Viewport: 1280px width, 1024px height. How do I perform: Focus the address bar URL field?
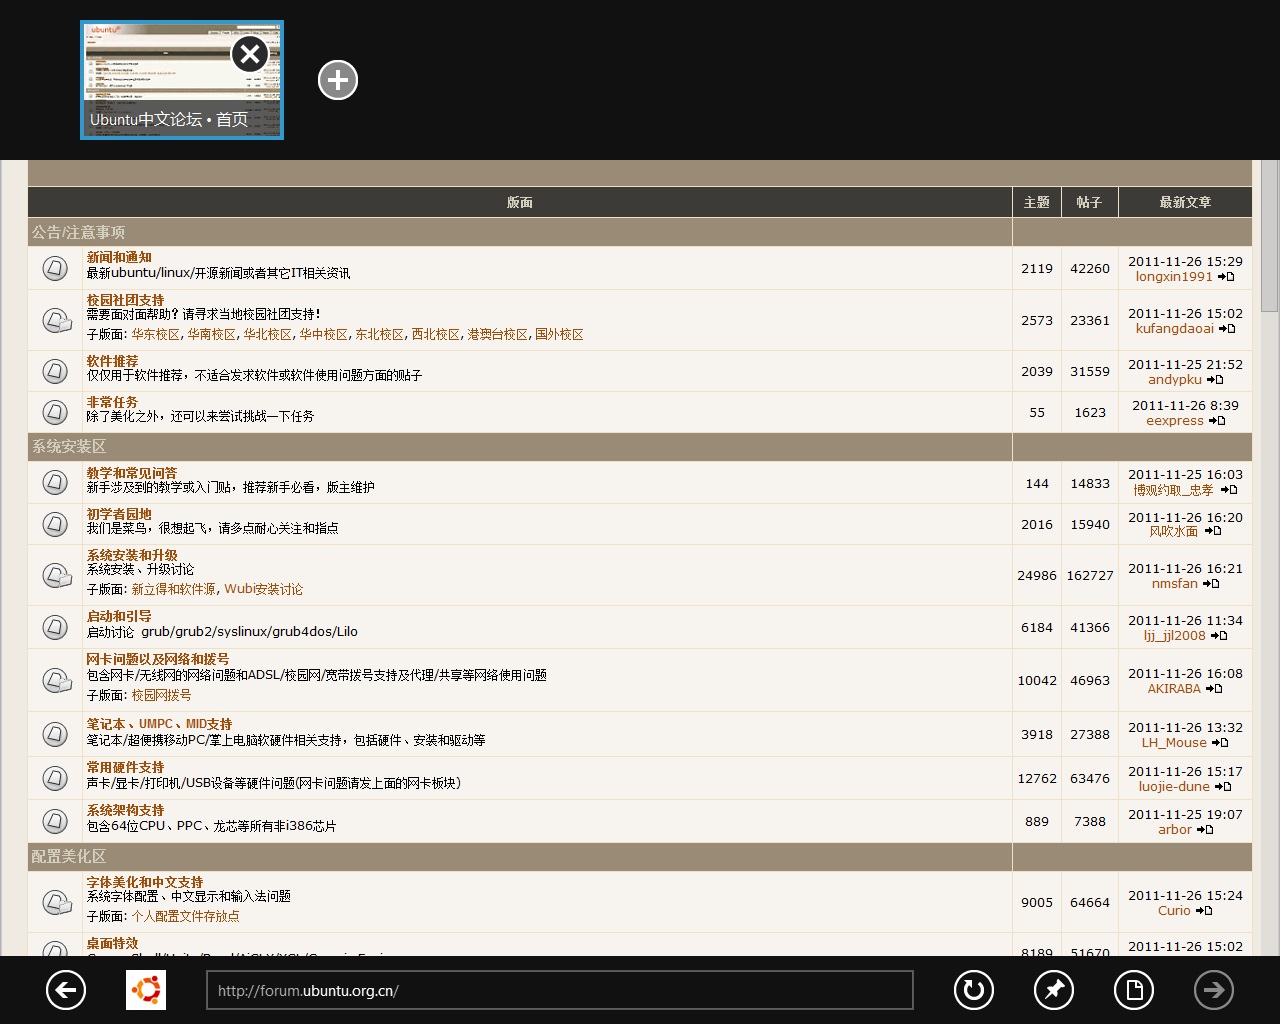coord(560,990)
